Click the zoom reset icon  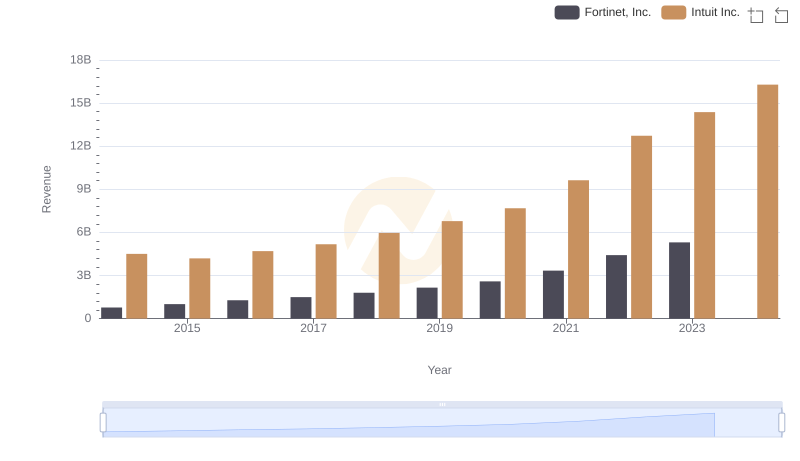(x=781, y=15)
